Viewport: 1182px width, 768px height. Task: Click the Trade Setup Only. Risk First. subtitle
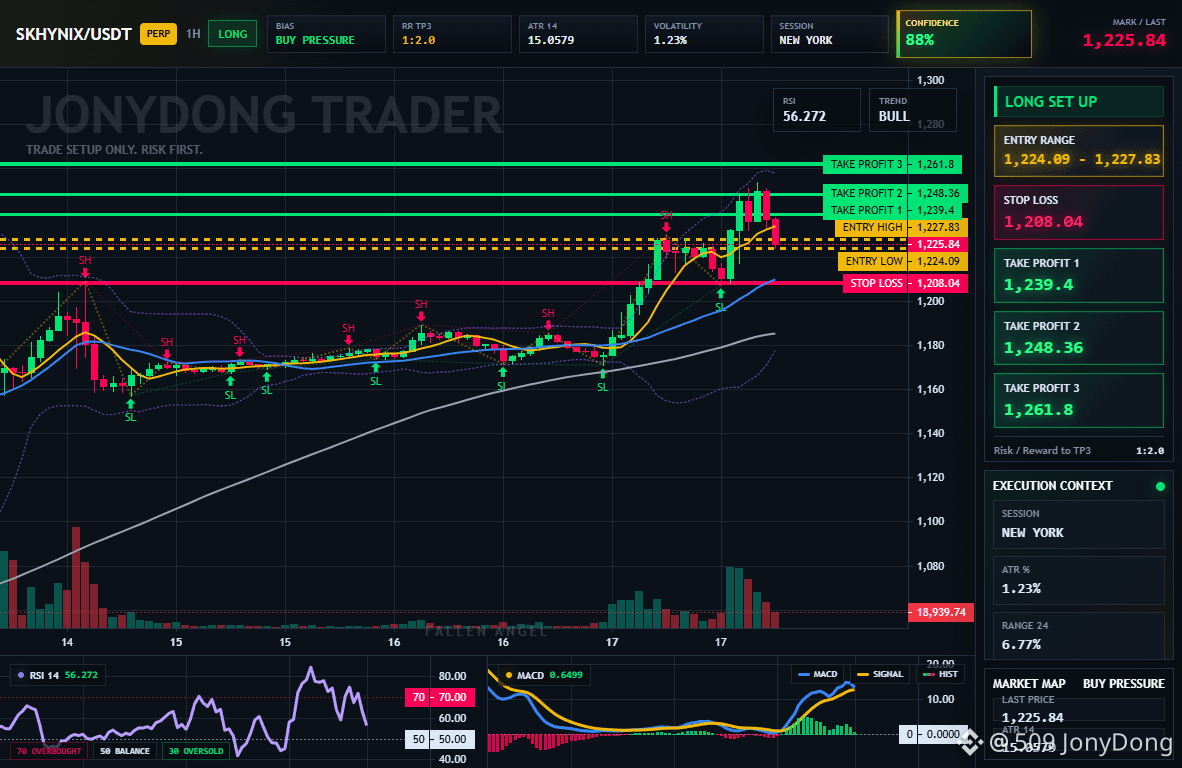click(x=115, y=149)
